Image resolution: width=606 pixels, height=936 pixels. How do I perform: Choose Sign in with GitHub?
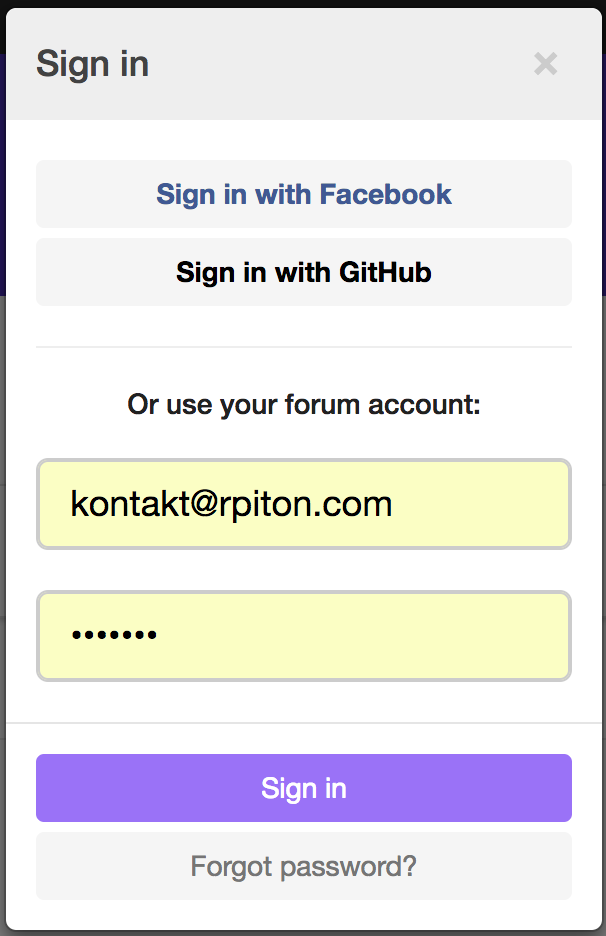point(304,272)
